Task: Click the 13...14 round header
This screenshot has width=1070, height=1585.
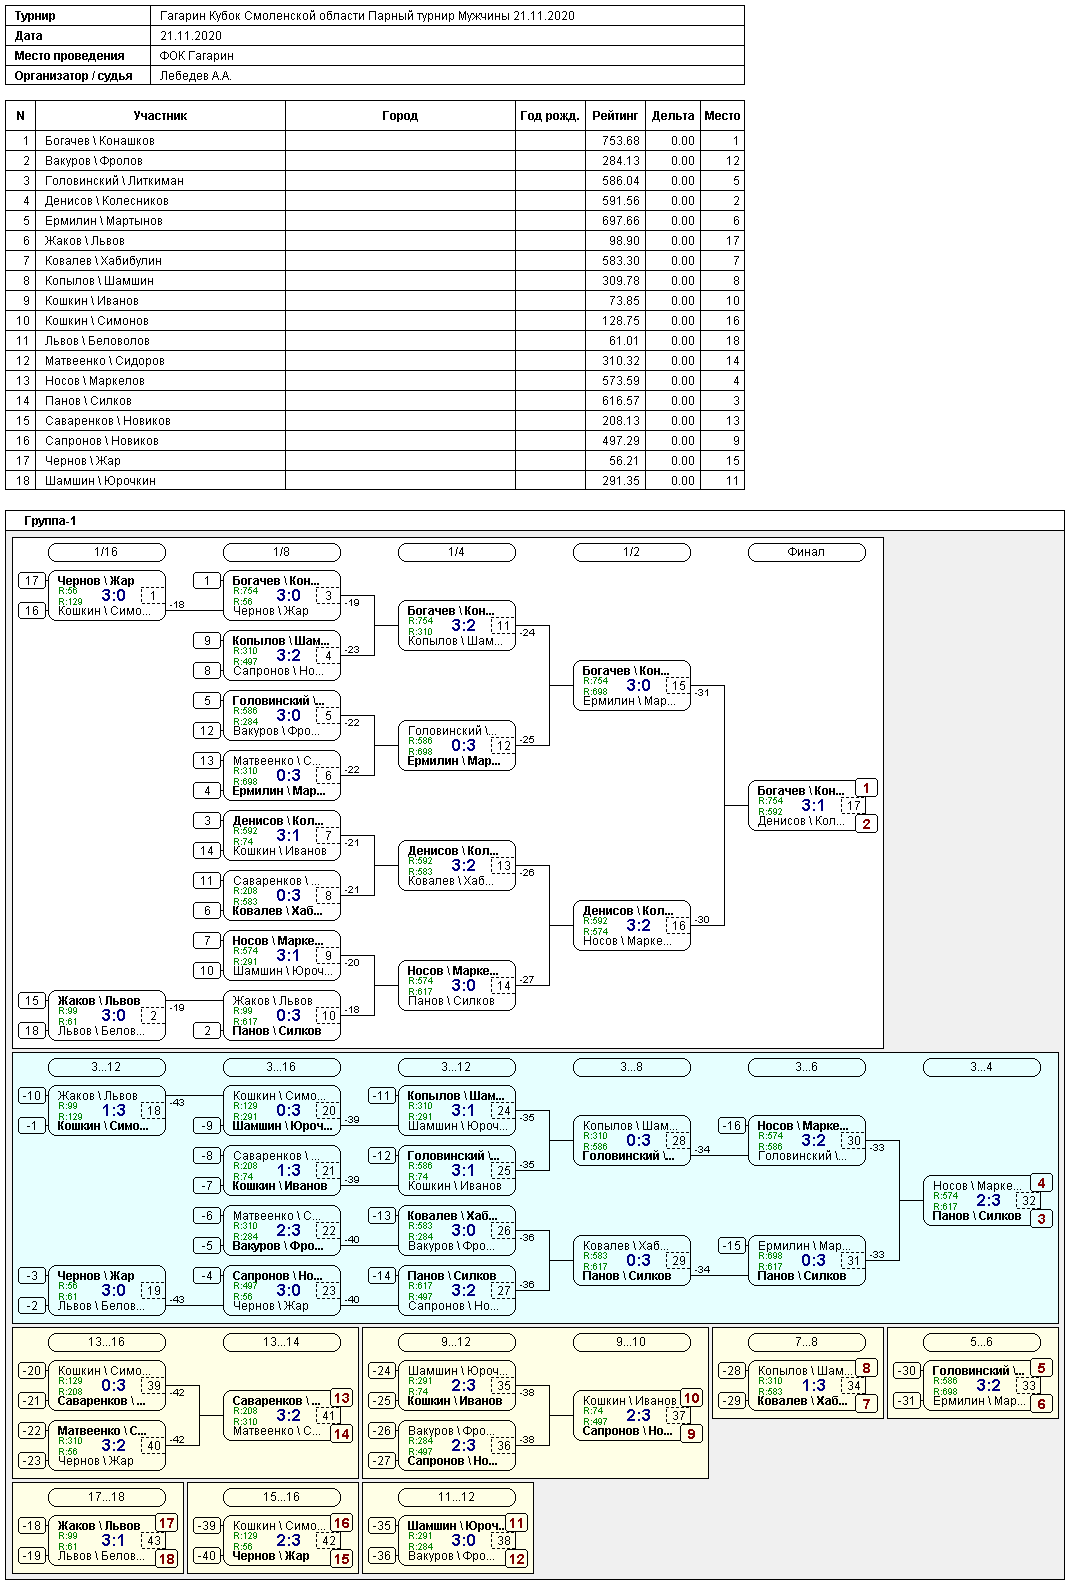Action: click(x=281, y=1342)
